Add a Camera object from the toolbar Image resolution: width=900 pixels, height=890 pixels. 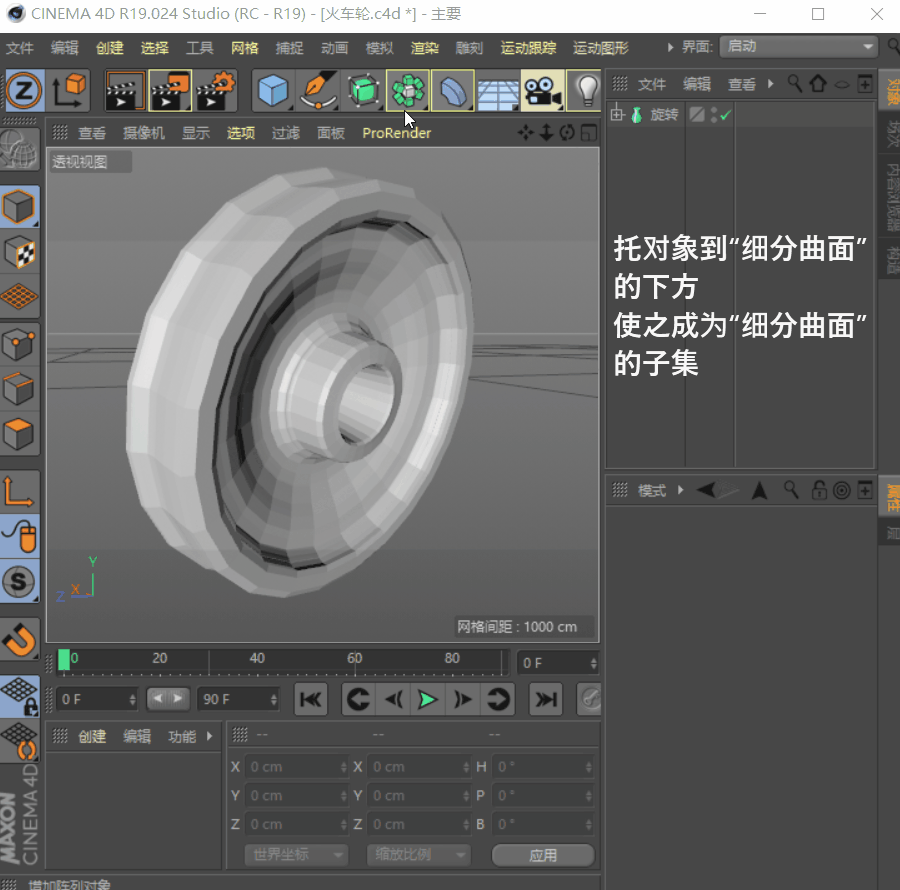(542, 91)
